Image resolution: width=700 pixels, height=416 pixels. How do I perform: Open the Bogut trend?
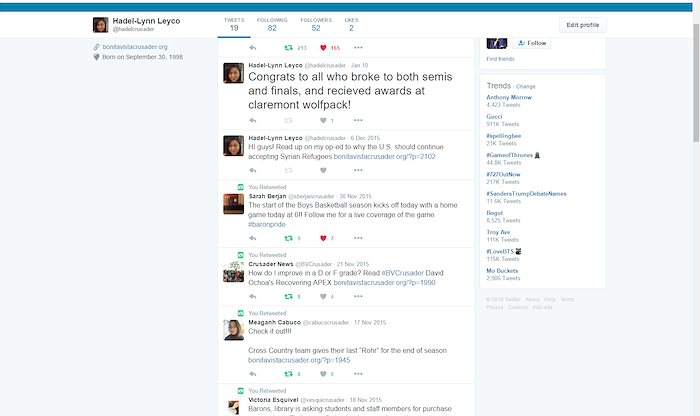(495, 213)
